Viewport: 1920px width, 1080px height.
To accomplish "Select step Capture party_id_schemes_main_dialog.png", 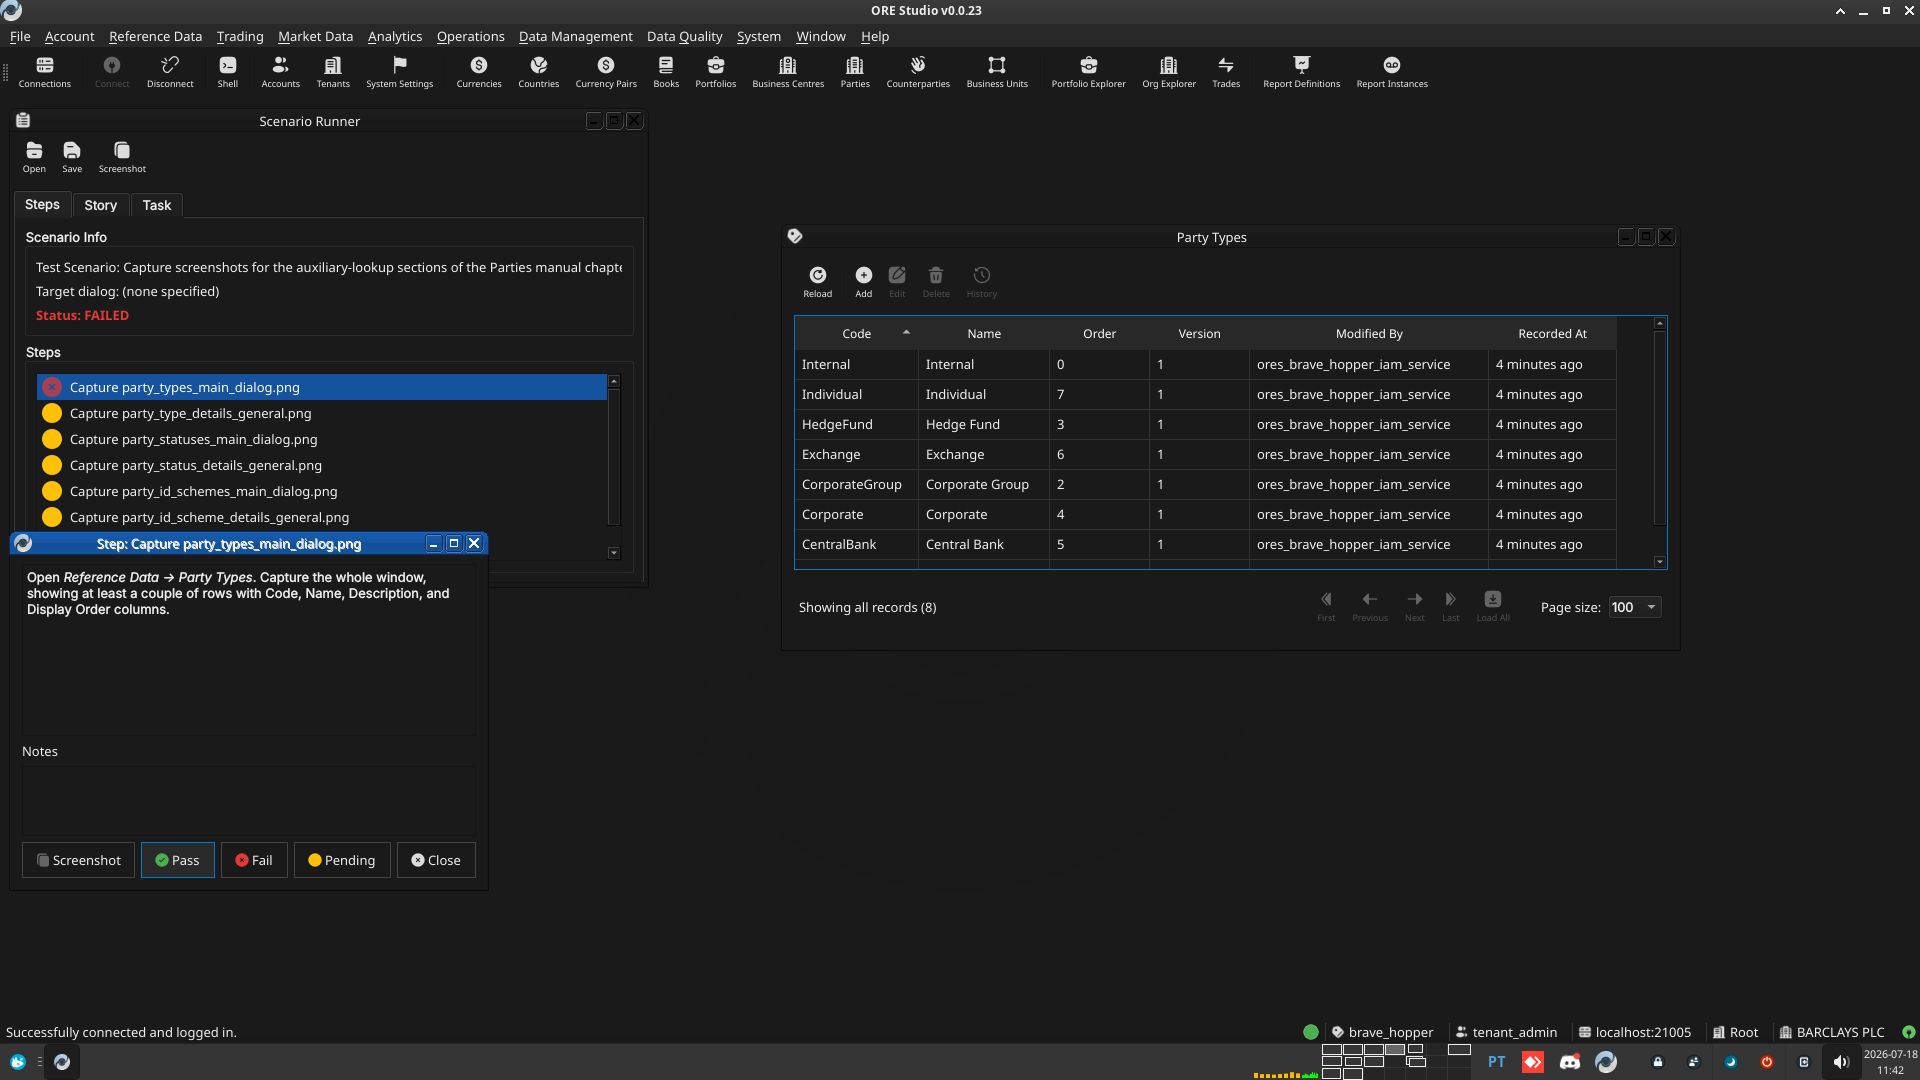I will tap(322, 491).
